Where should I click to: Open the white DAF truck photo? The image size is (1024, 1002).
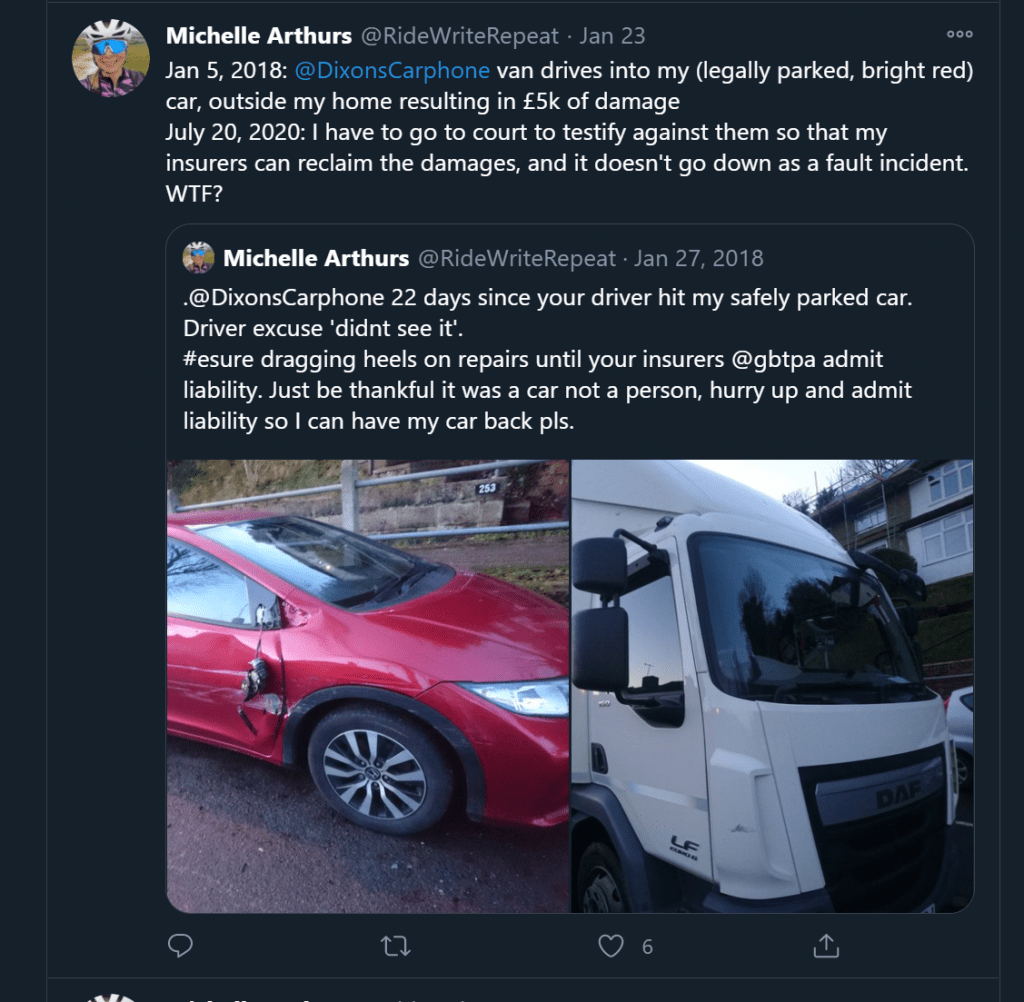tap(772, 686)
